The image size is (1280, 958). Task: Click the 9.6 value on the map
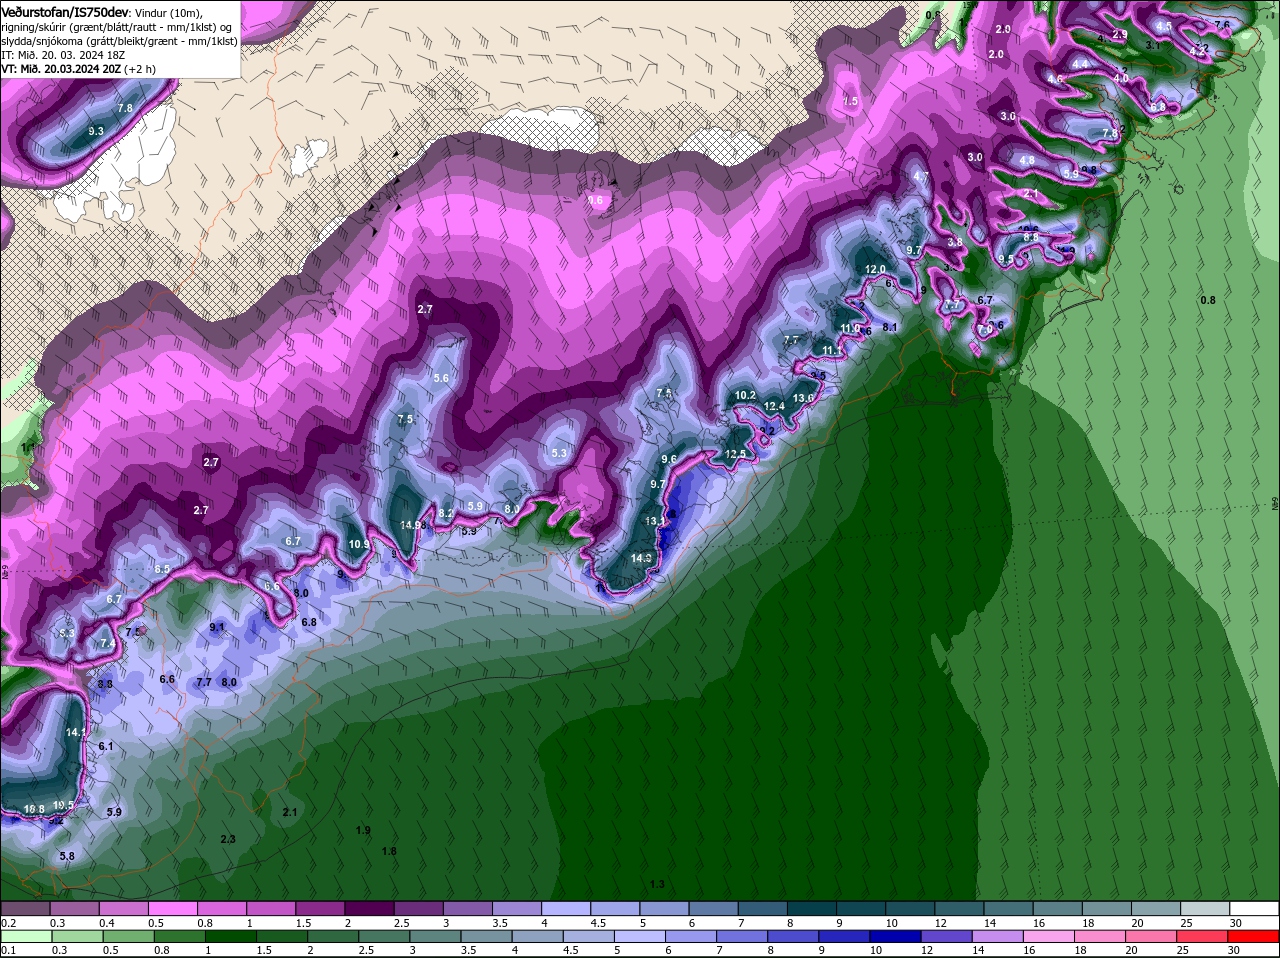pyautogui.click(x=670, y=459)
